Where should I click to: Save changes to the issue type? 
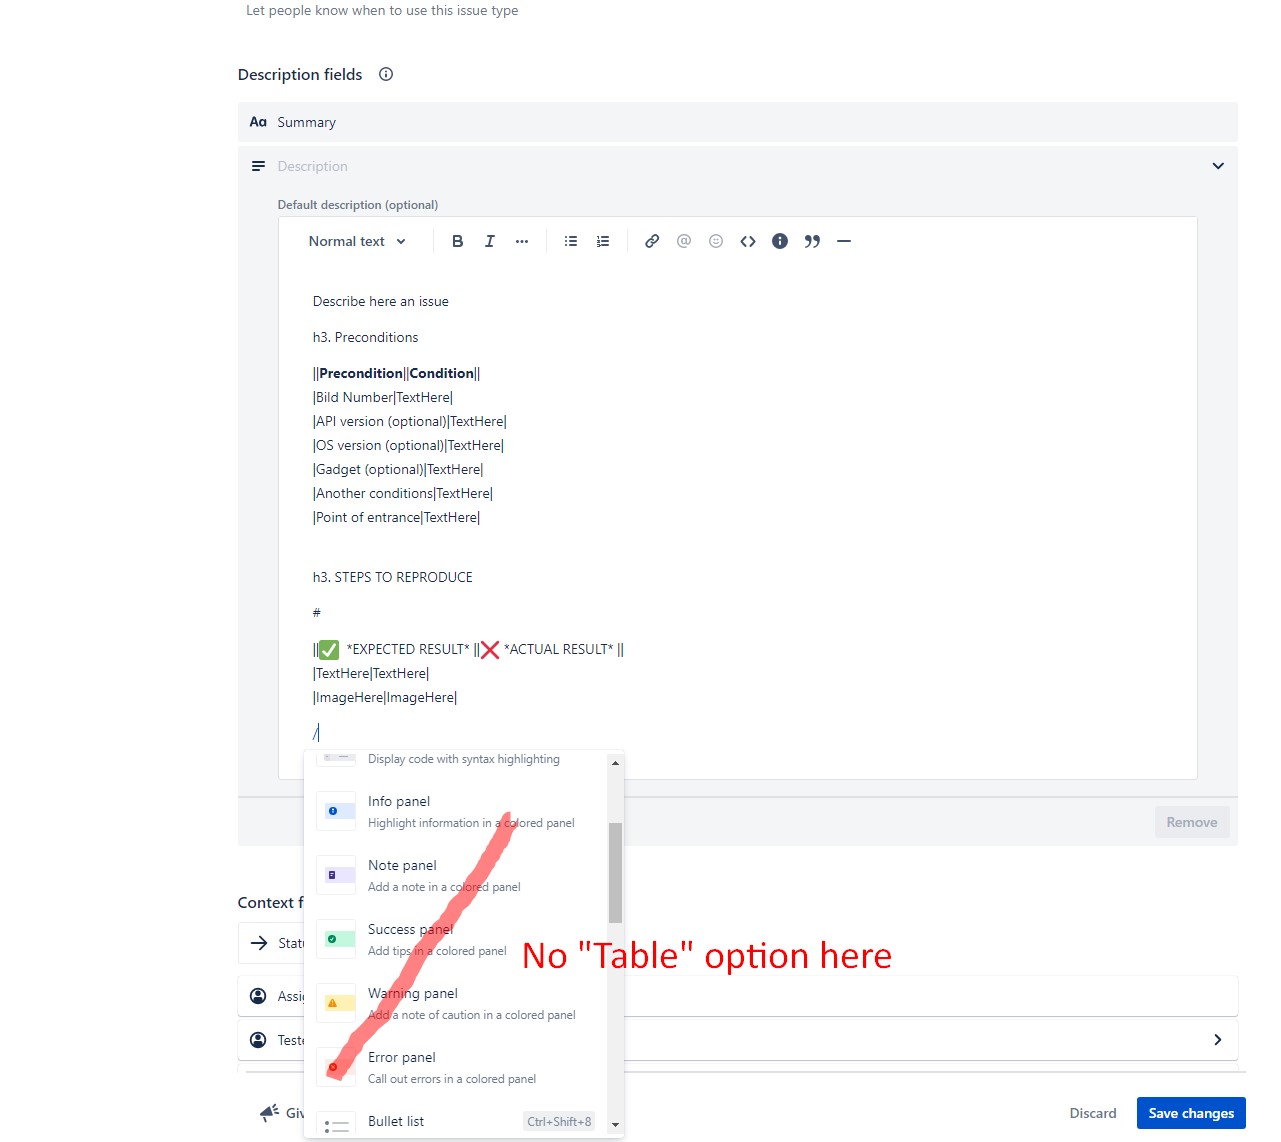pyautogui.click(x=1190, y=1112)
